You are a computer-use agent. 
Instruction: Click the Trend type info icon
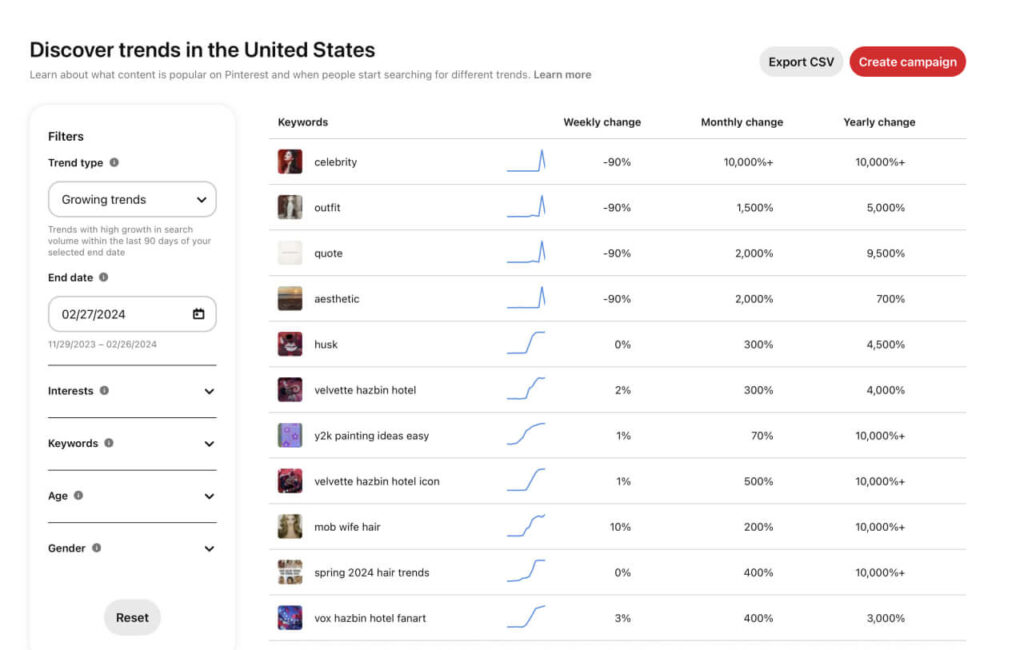point(114,163)
